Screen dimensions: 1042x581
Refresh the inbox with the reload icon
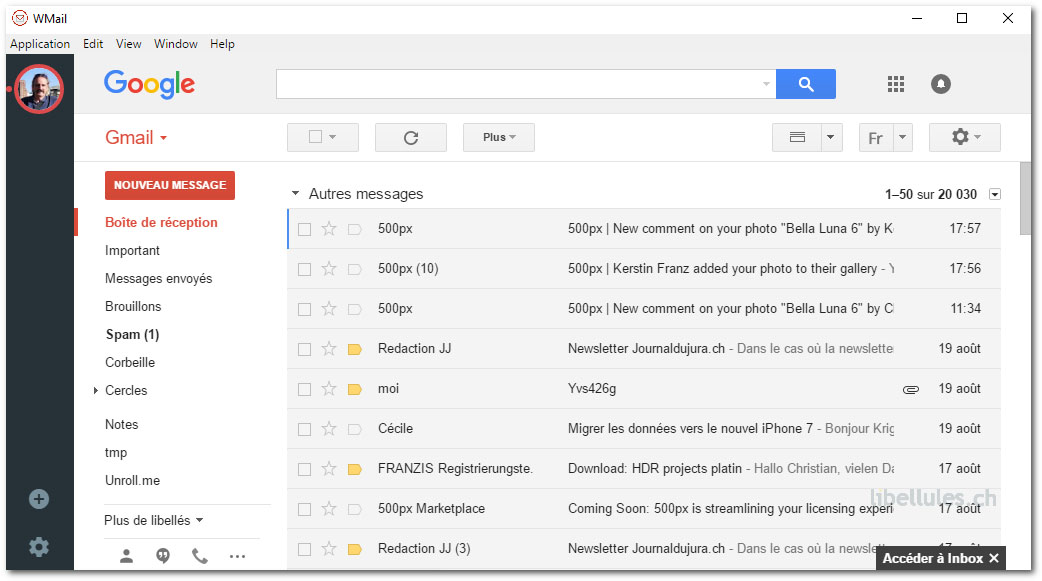411,138
